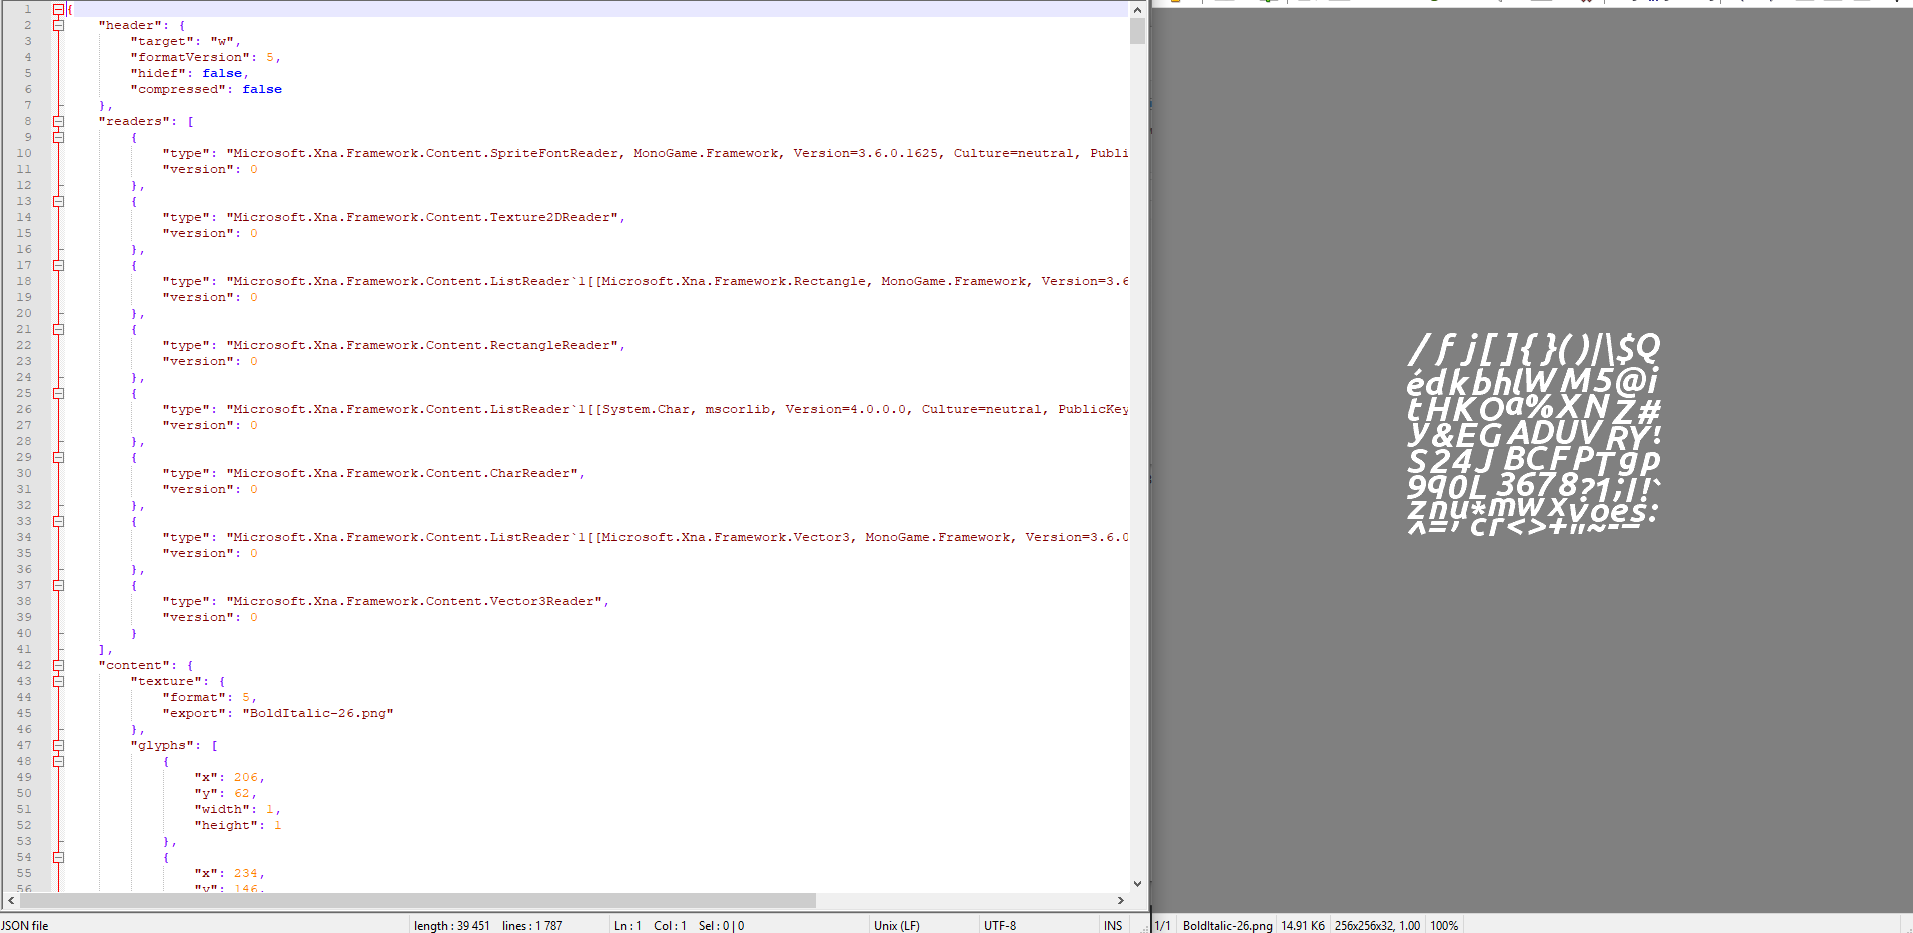1913x933 pixels.
Task: Click the "height": 1 glyph line
Action: tap(238, 825)
